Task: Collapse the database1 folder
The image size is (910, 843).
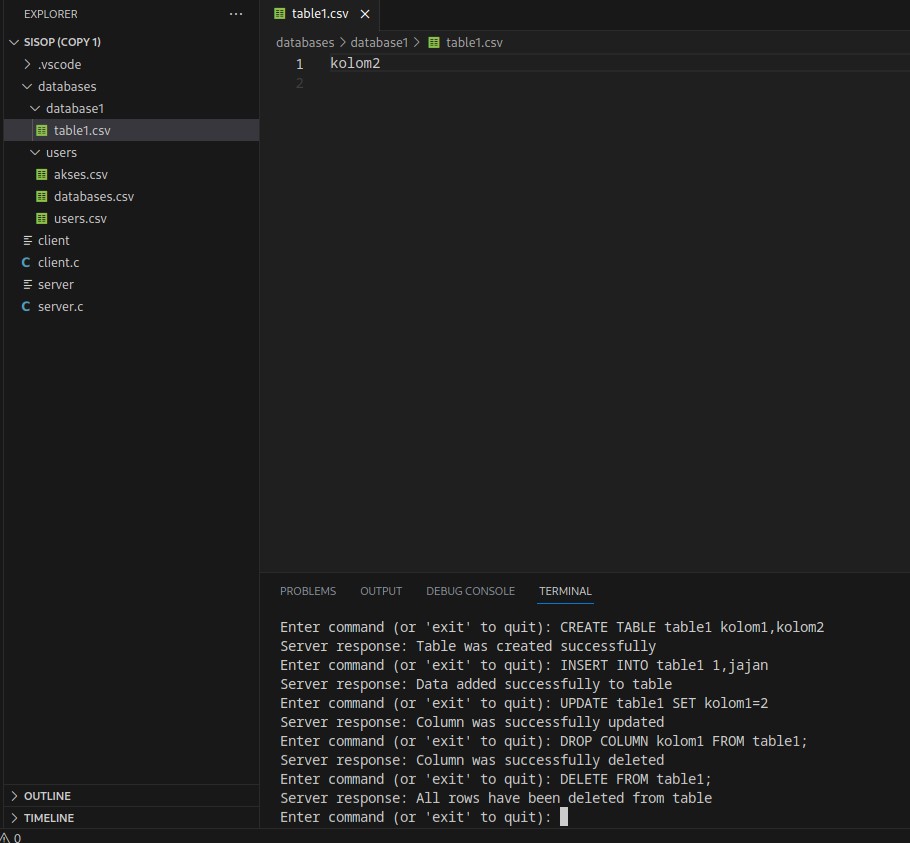Action: [x=35, y=108]
